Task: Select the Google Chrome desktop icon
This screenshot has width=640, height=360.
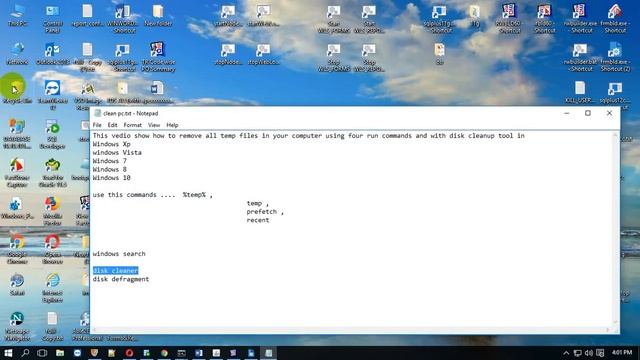Action: click(x=18, y=248)
